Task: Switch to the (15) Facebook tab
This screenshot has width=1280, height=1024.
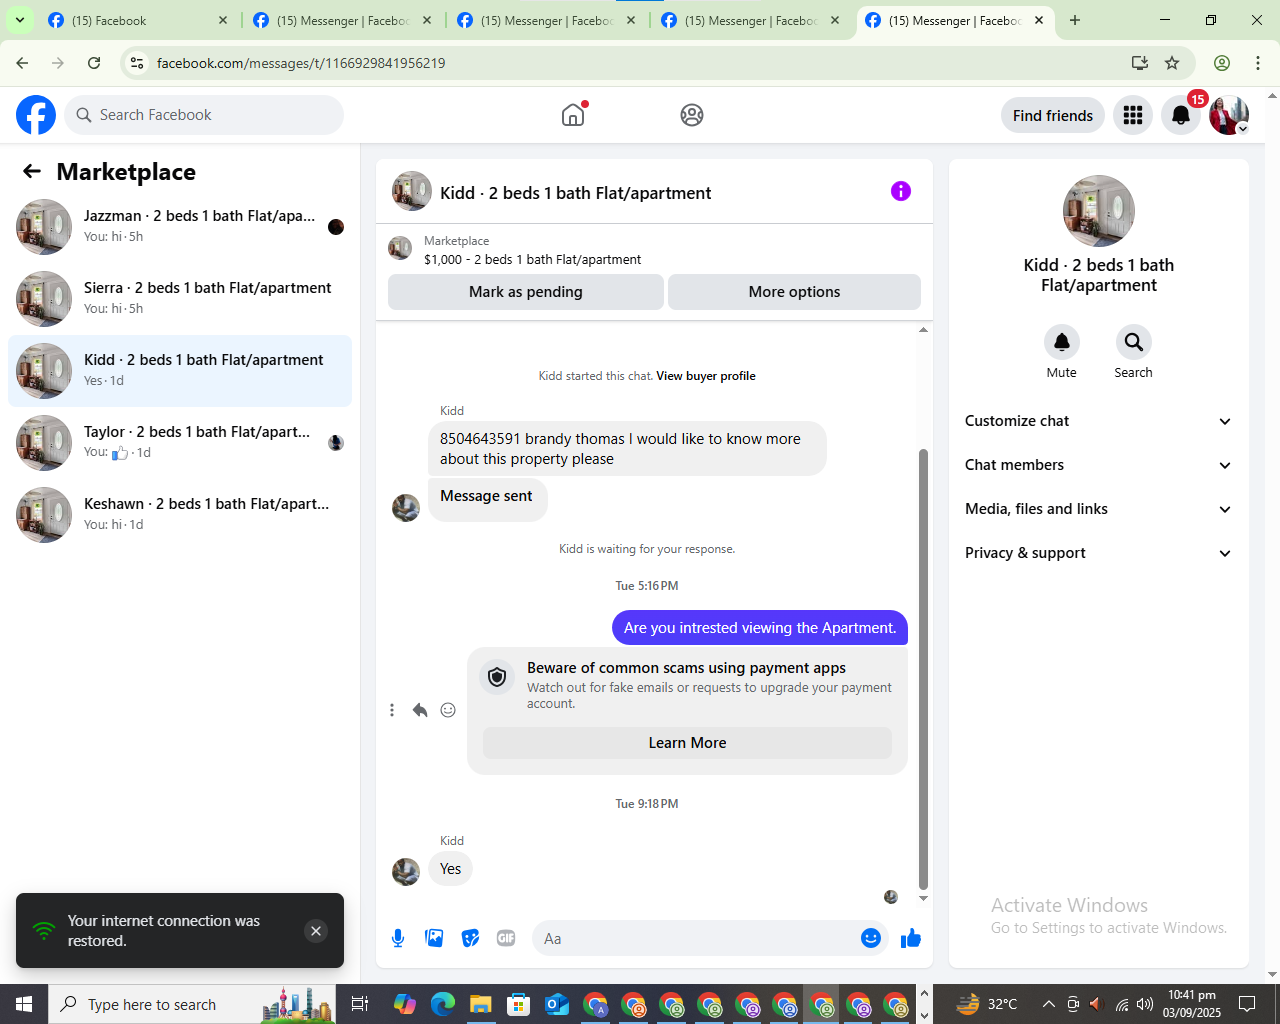Action: [x=138, y=20]
